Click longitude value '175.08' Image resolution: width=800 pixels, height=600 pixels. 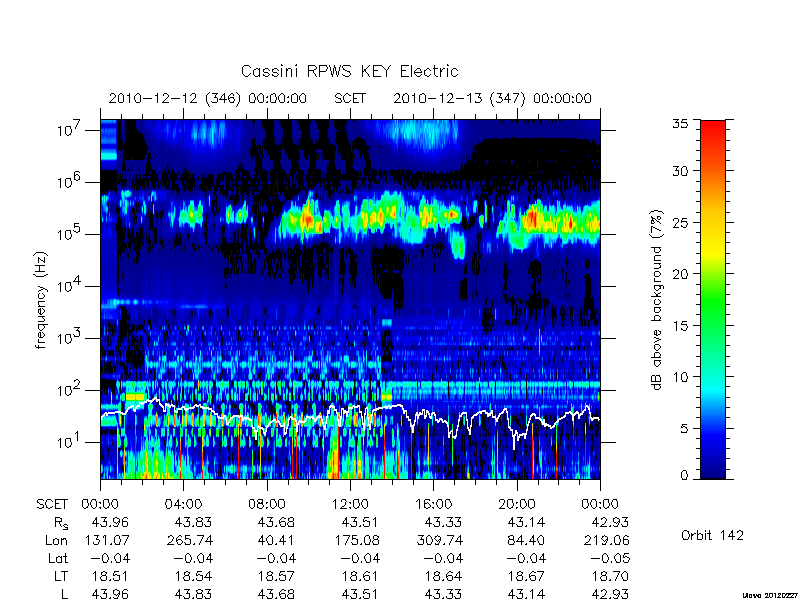tap(357, 540)
